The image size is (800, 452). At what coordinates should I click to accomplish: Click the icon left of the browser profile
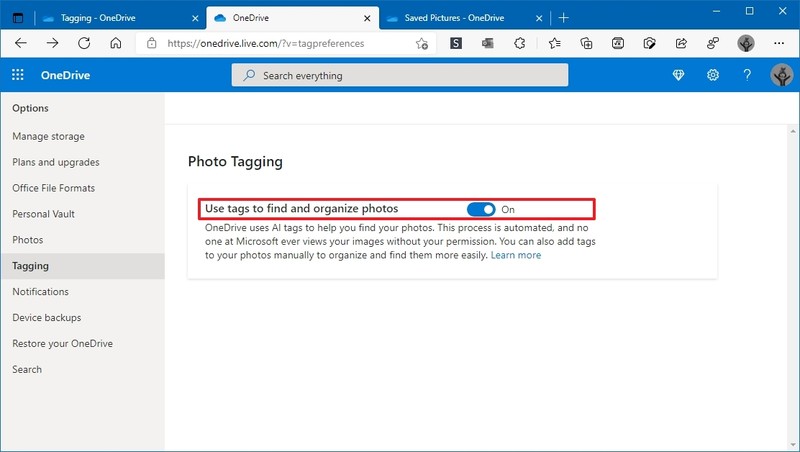pyautogui.click(x=713, y=43)
